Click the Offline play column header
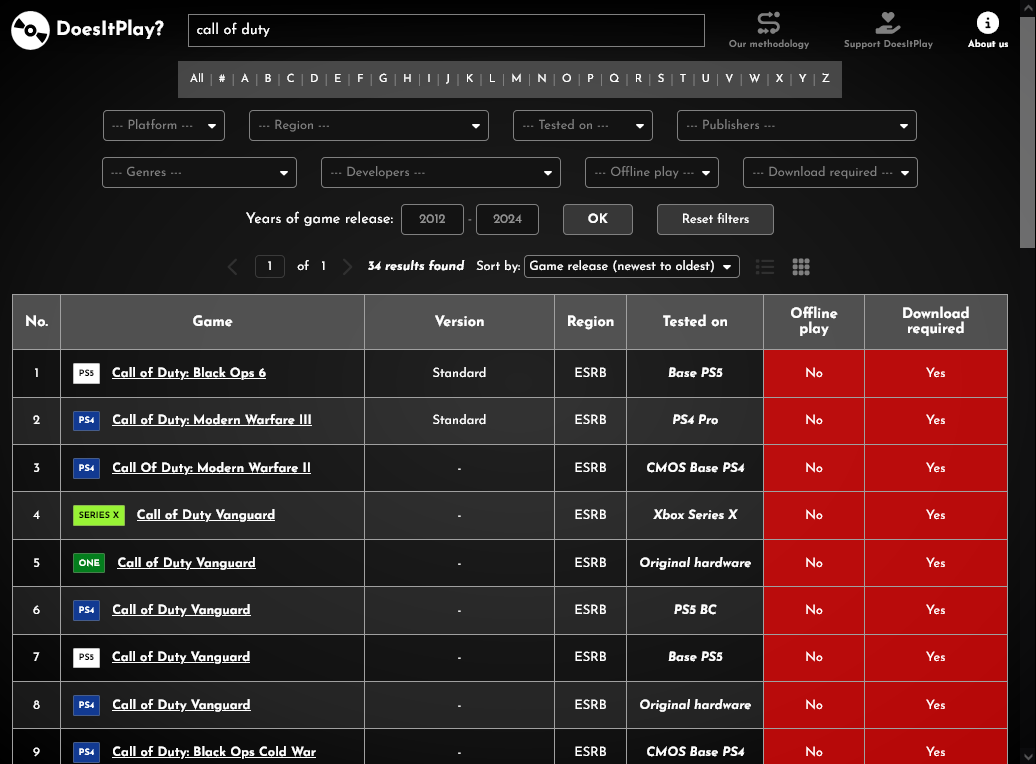This screenshot has height=764, width=1036. tap(814, 322)
